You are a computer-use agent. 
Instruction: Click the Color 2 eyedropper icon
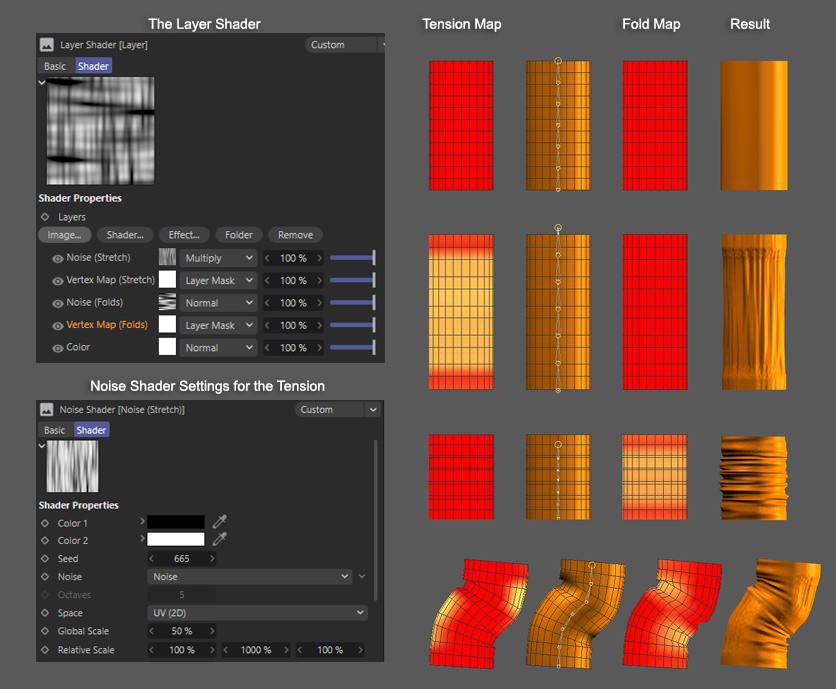click(x=220, y=540)
